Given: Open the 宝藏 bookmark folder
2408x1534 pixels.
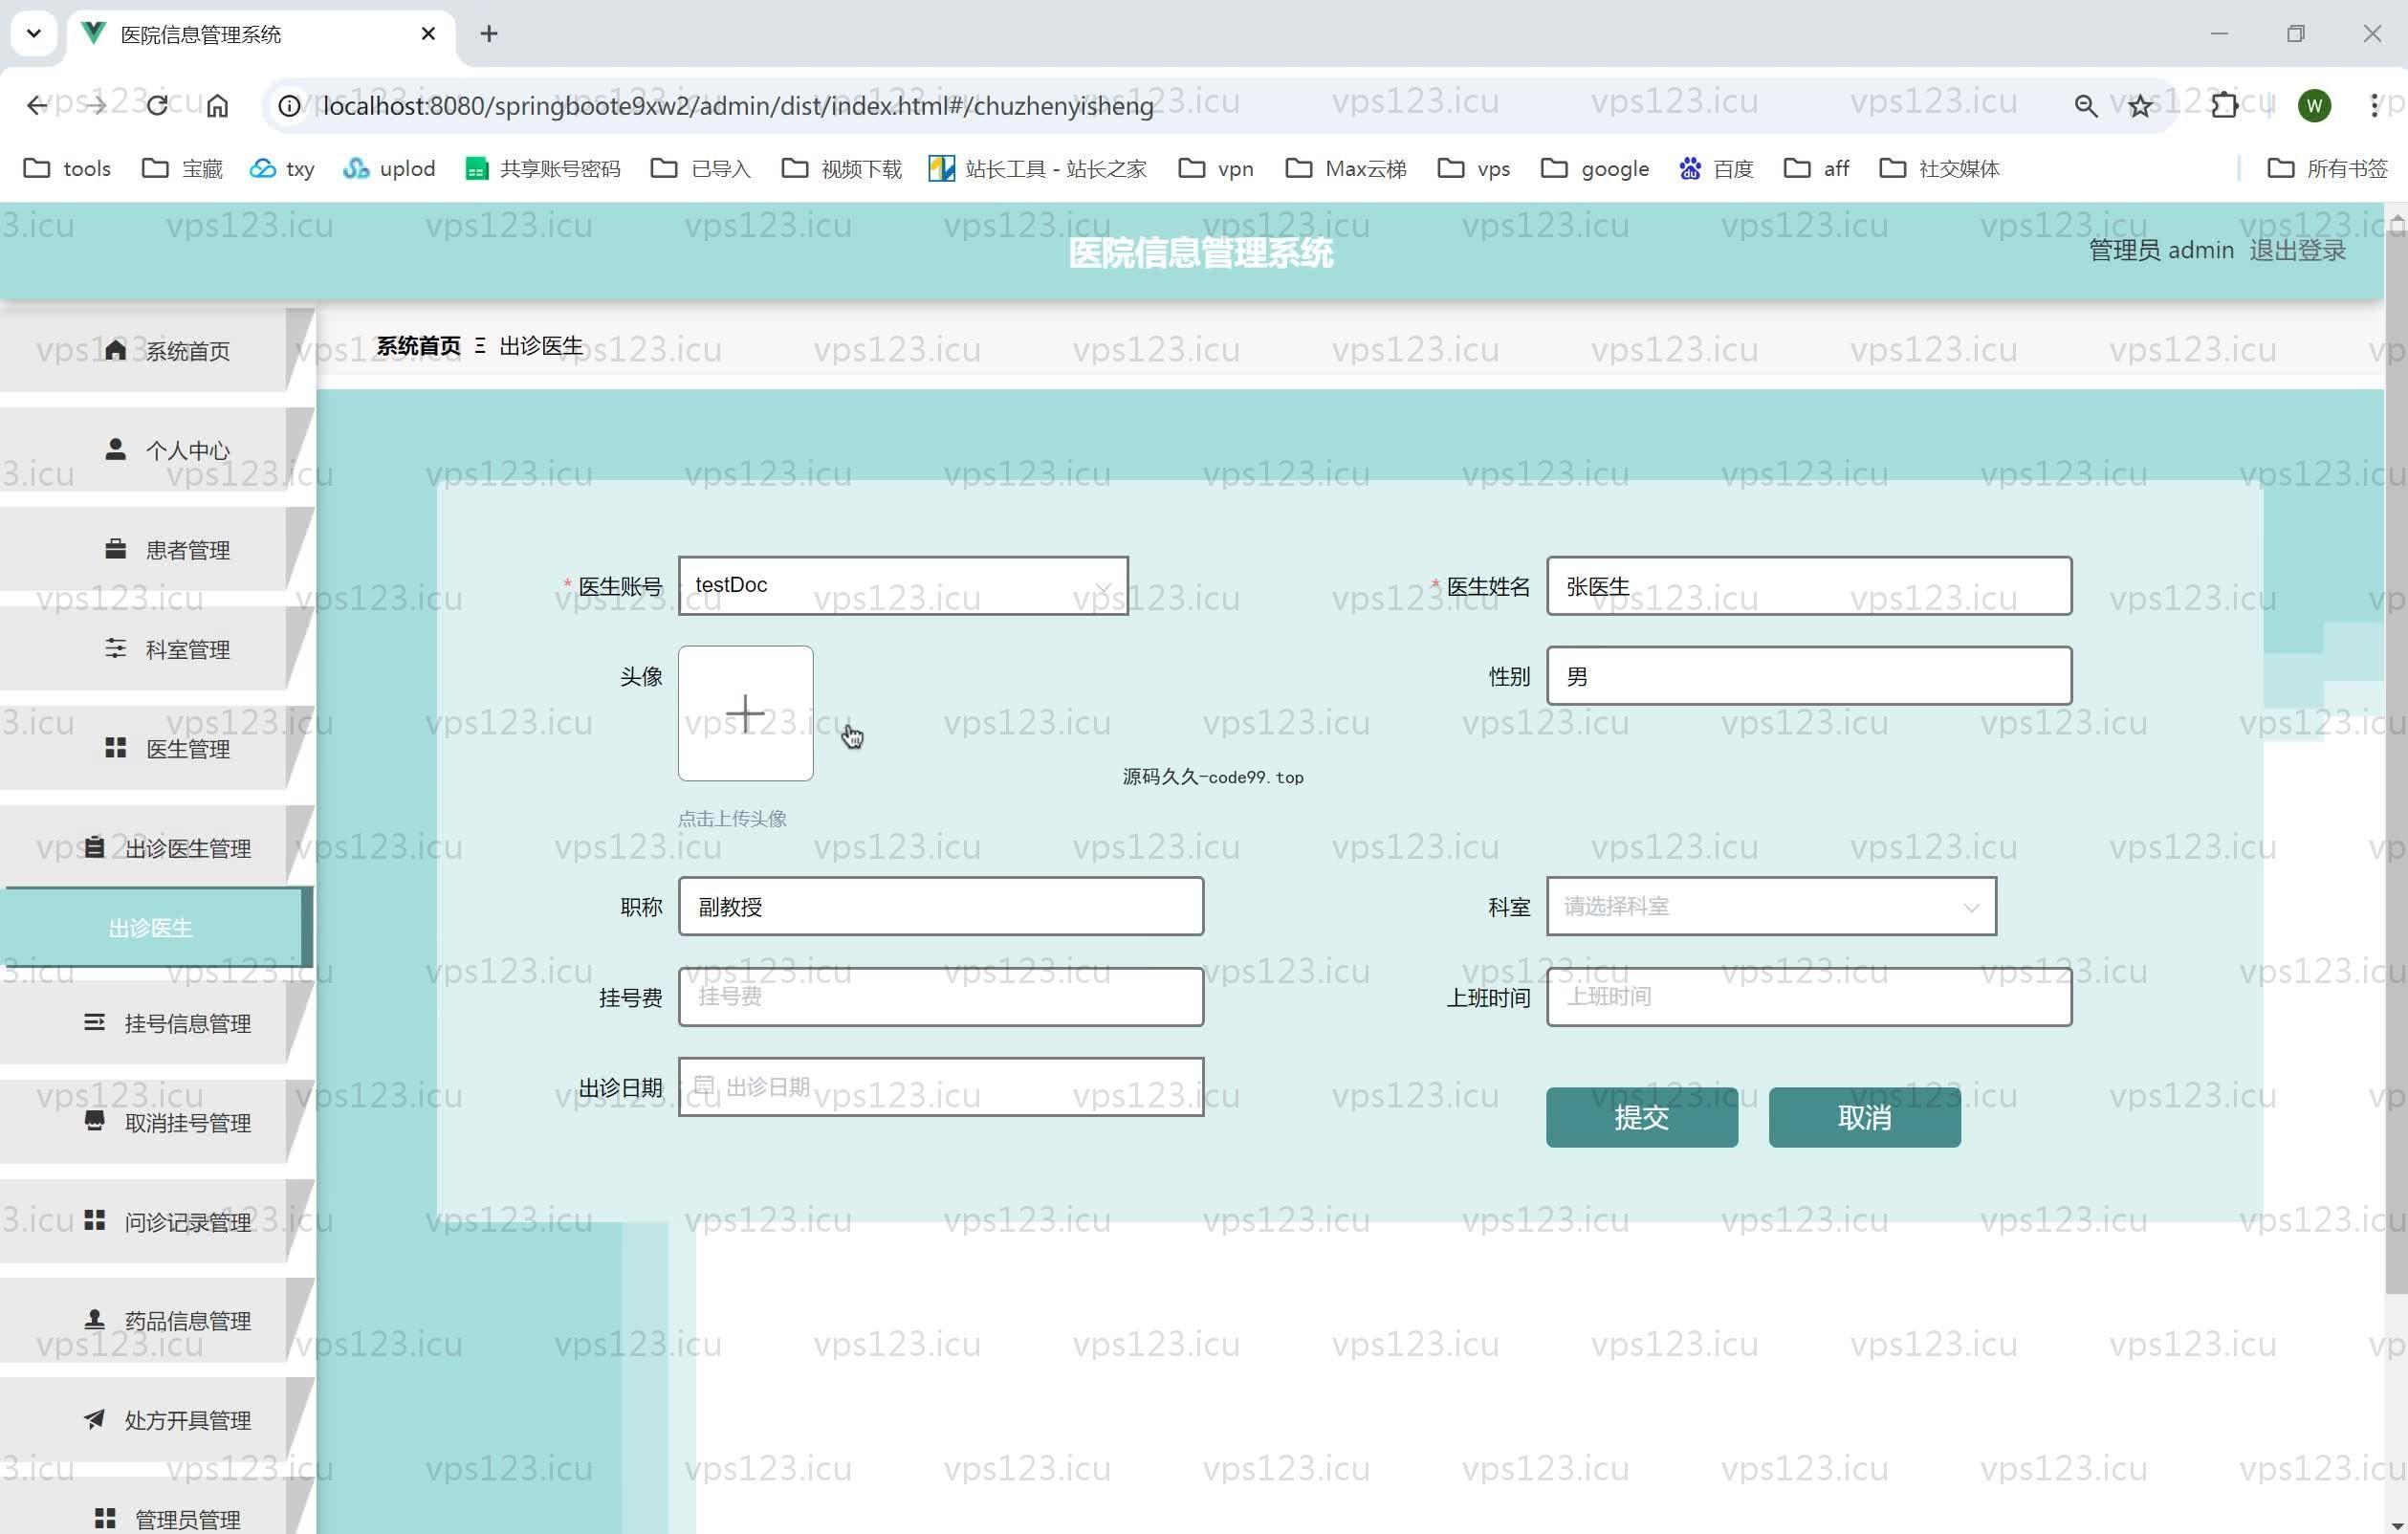Looking at the screenshot, I should (182, 168).
